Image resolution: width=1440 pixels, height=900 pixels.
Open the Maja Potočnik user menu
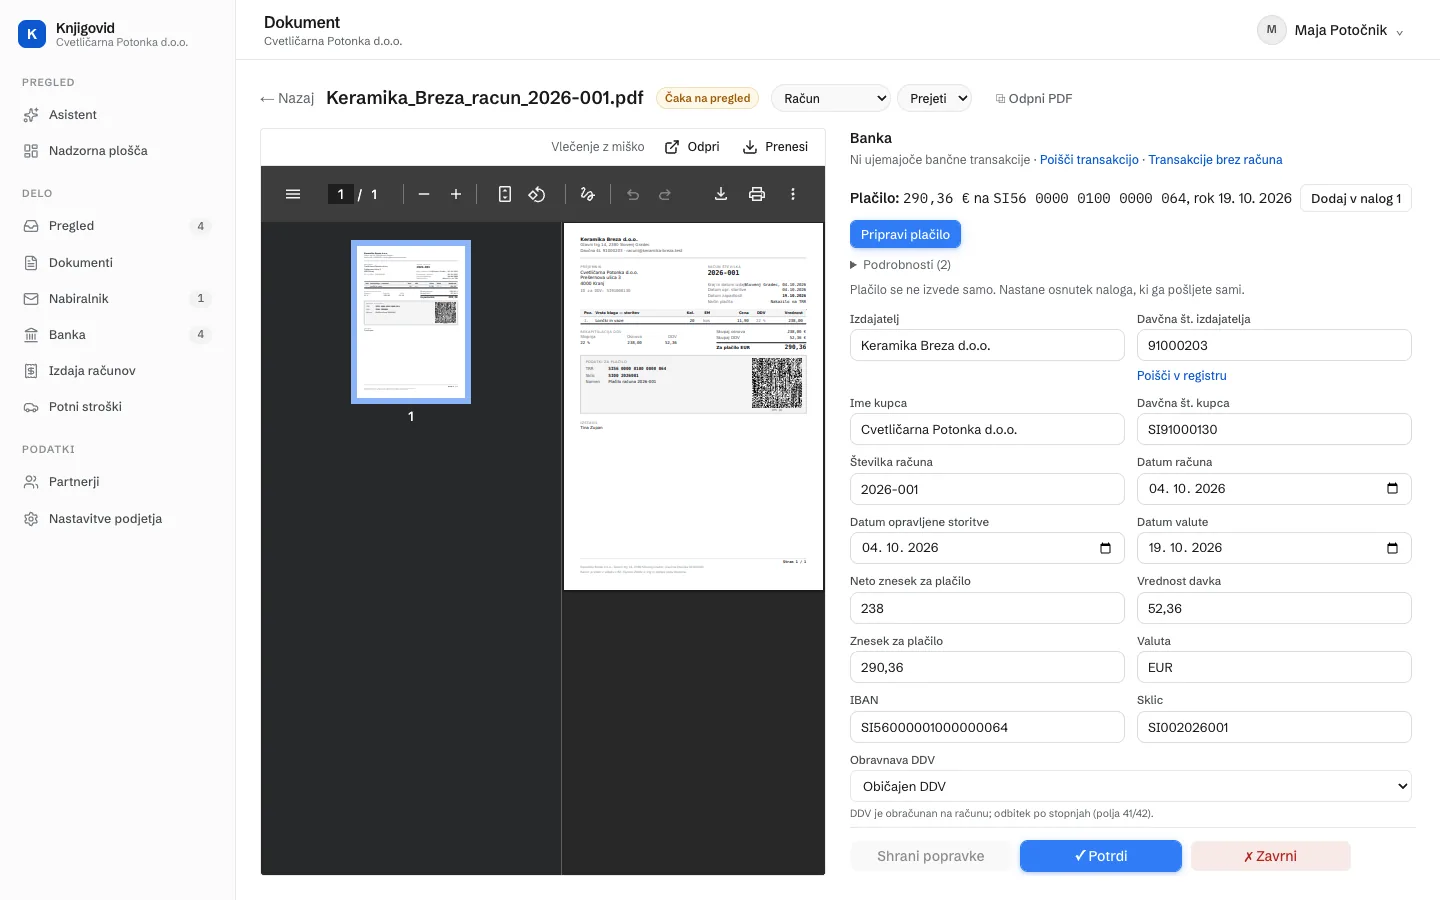[1331, 30]
